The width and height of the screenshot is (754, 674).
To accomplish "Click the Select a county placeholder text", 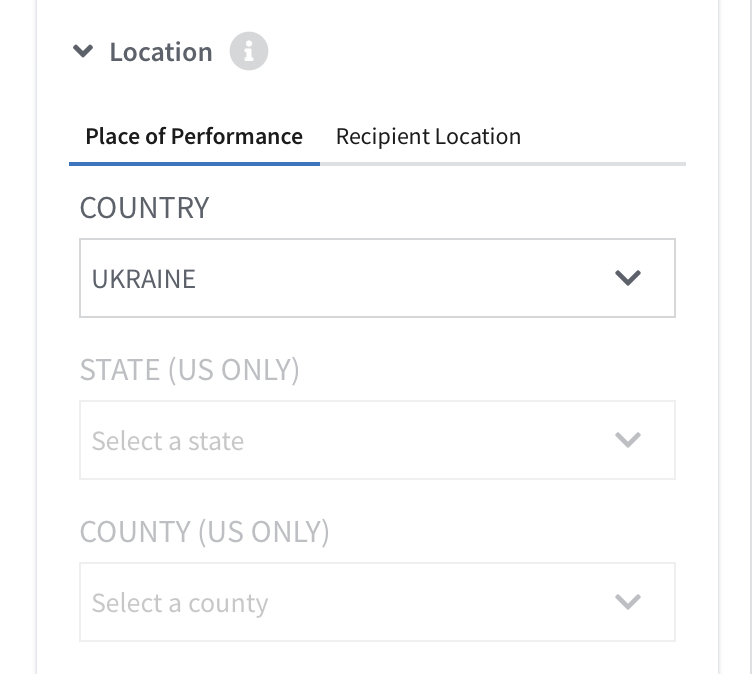I will click(x=180, y=603).
